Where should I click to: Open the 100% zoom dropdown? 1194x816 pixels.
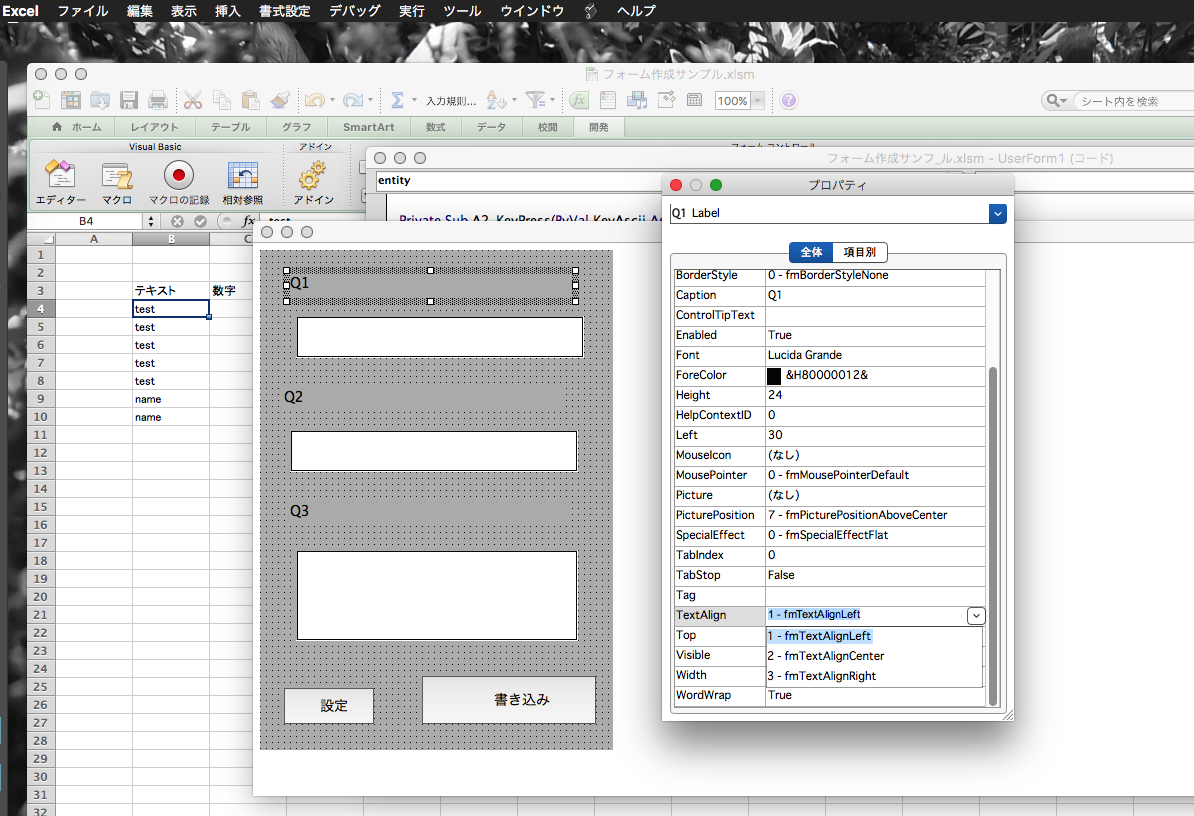click(758, 101)
